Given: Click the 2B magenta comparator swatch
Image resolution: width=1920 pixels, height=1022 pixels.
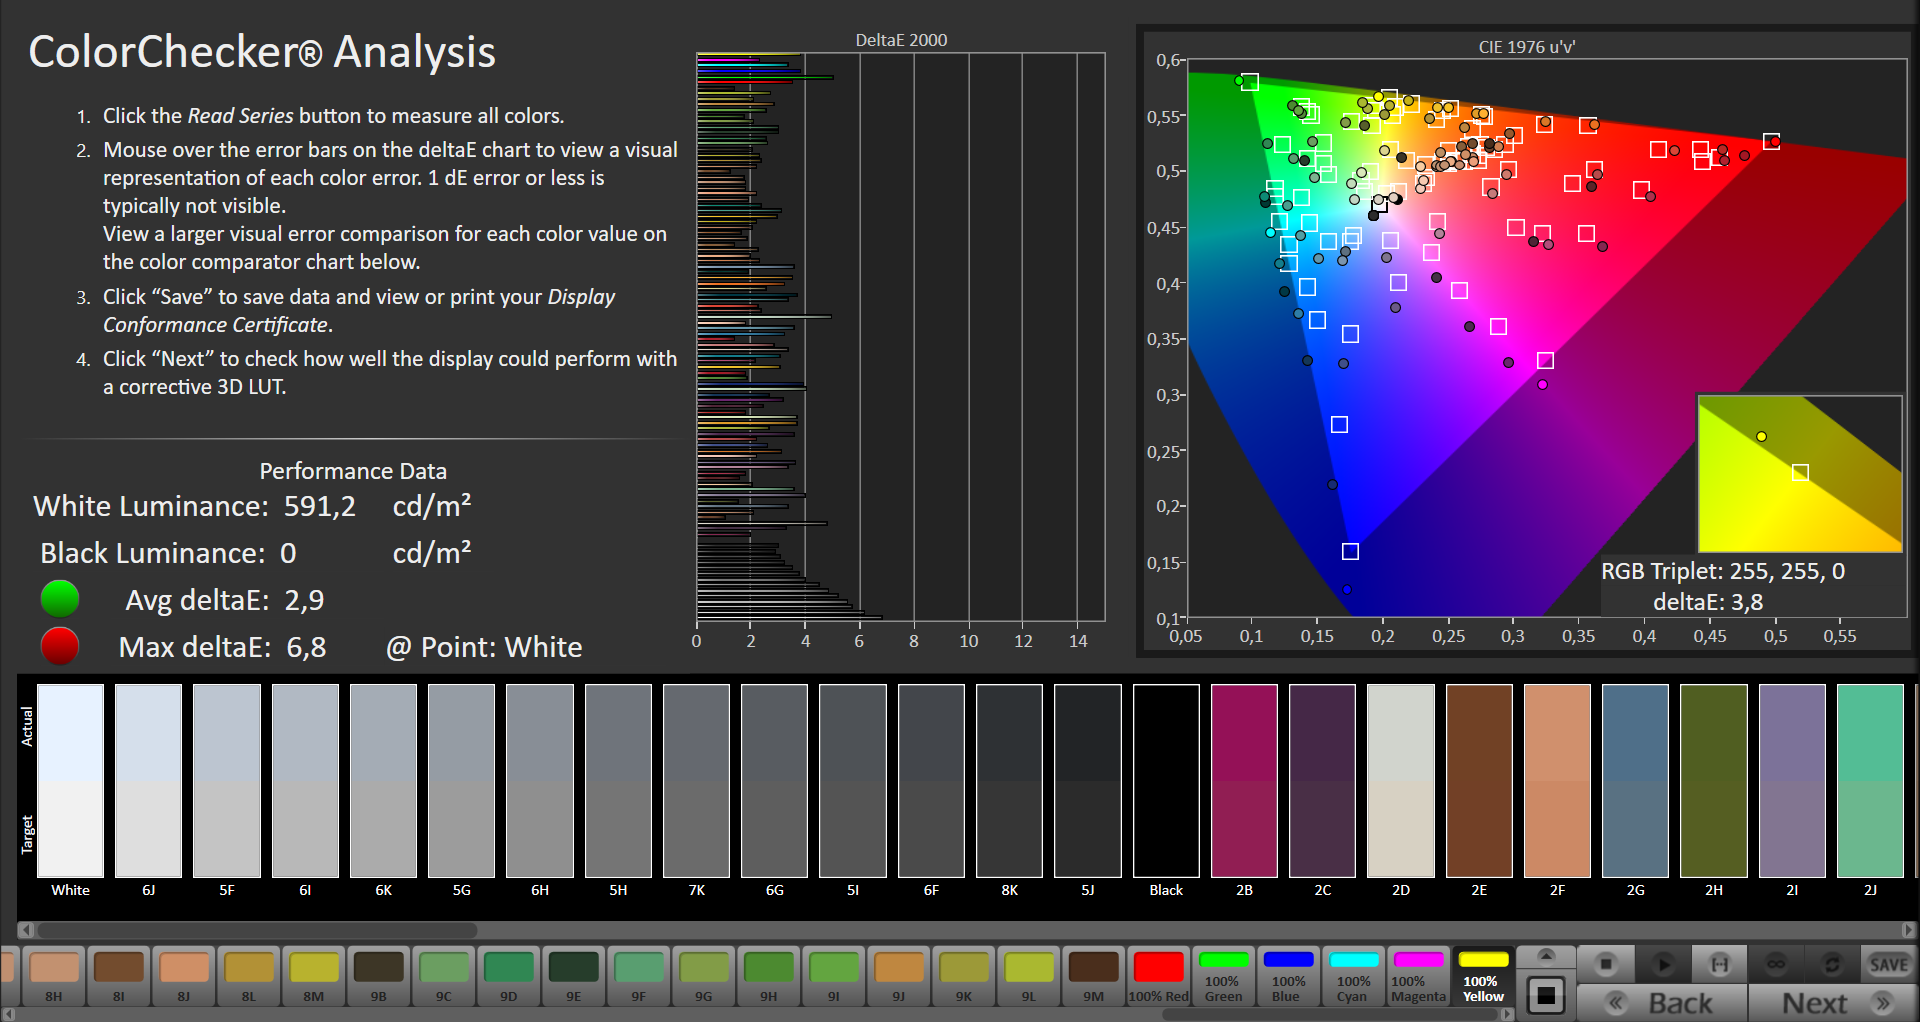Looking at the screenshot, I should pos(1244,781).
